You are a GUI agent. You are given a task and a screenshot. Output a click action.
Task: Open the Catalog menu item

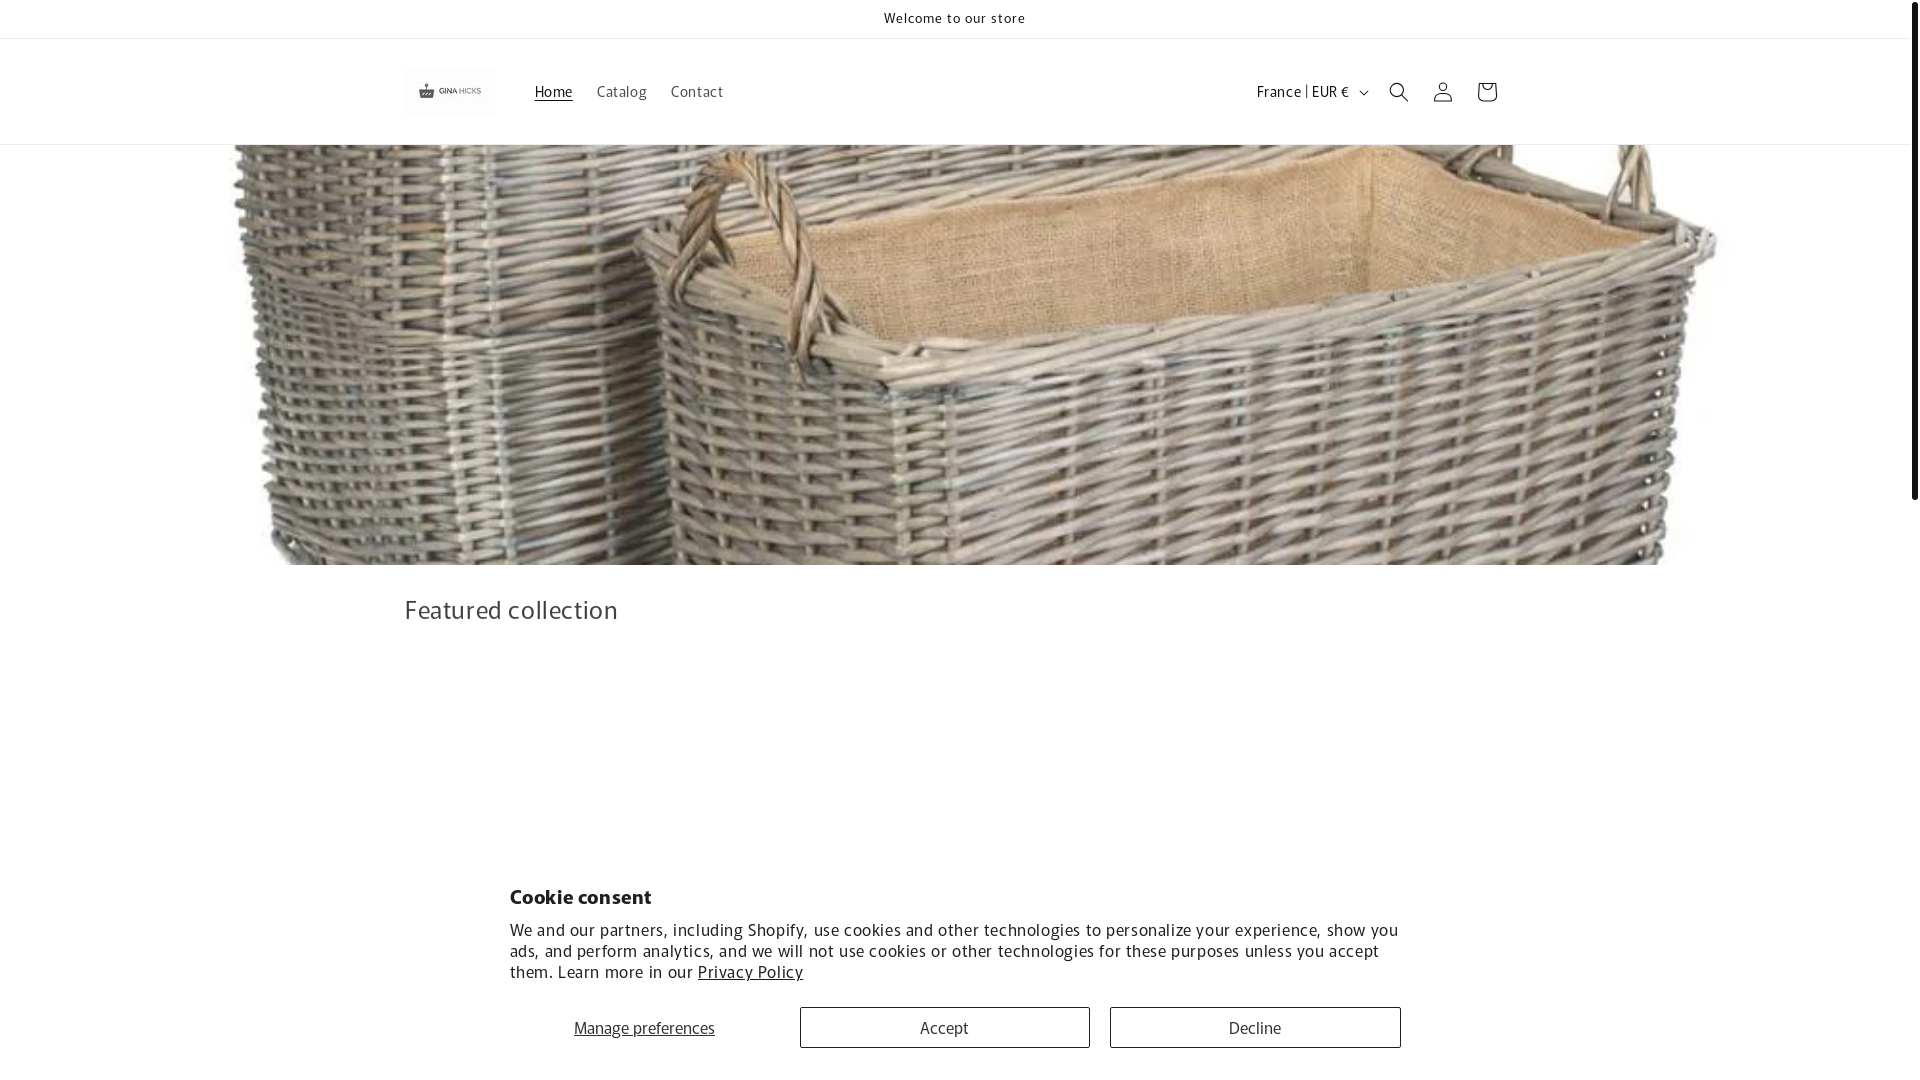[x=621, y=92]
